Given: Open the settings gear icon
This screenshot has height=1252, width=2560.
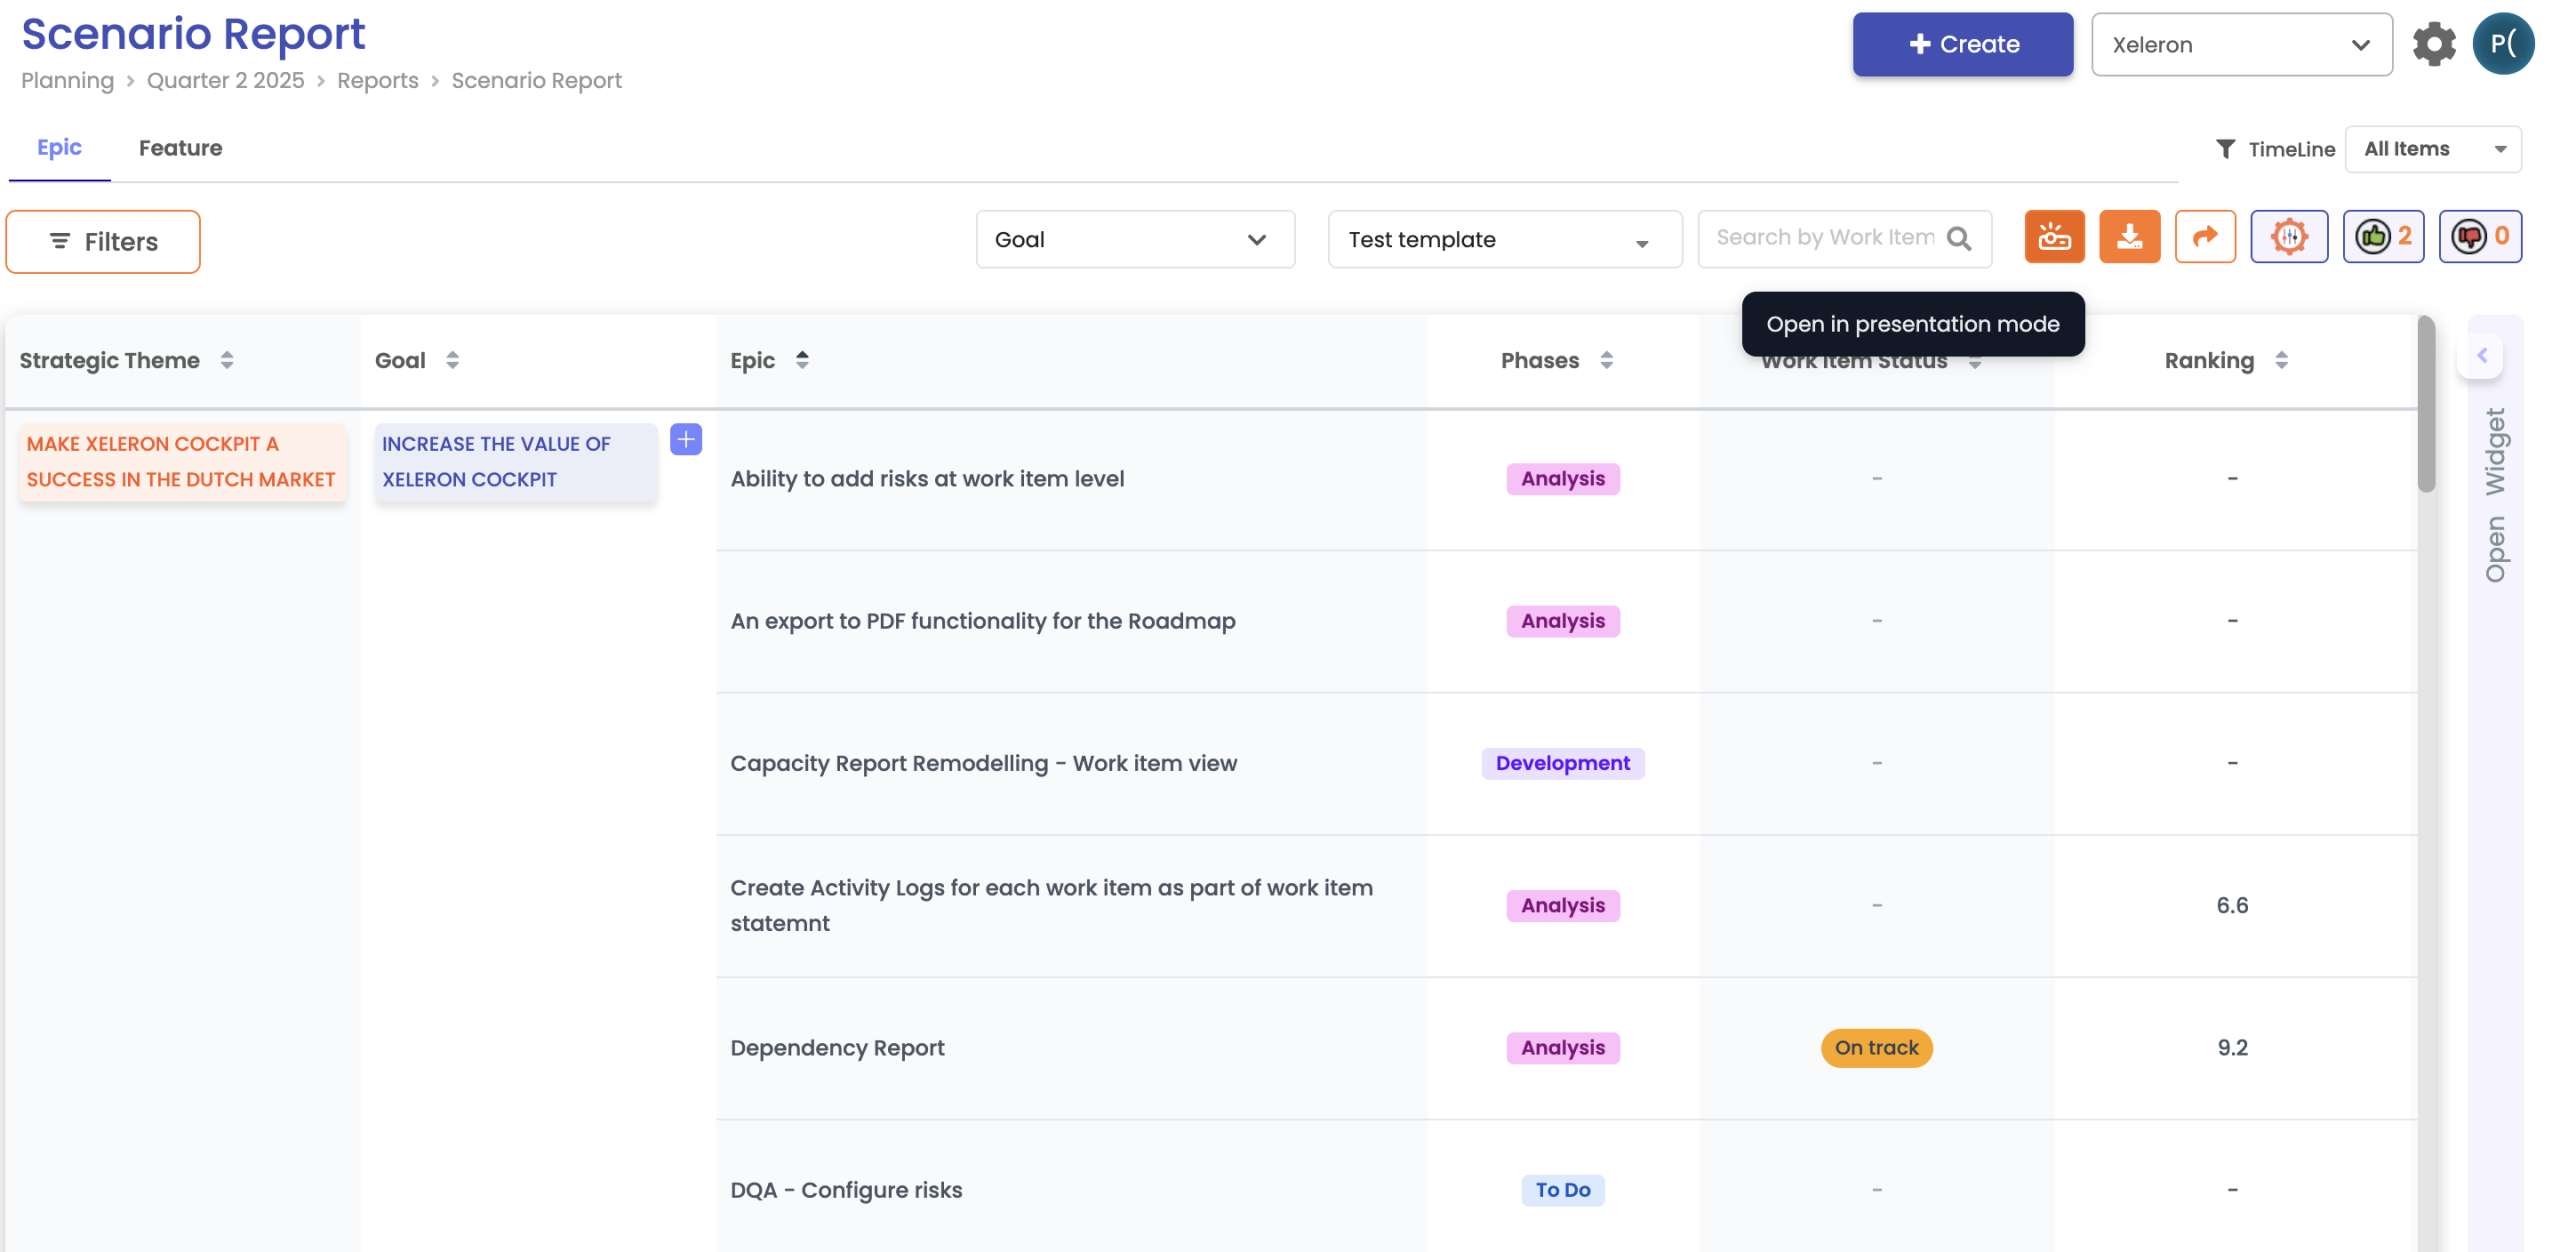Looking at the screenshot, I should click(2433, 44).
